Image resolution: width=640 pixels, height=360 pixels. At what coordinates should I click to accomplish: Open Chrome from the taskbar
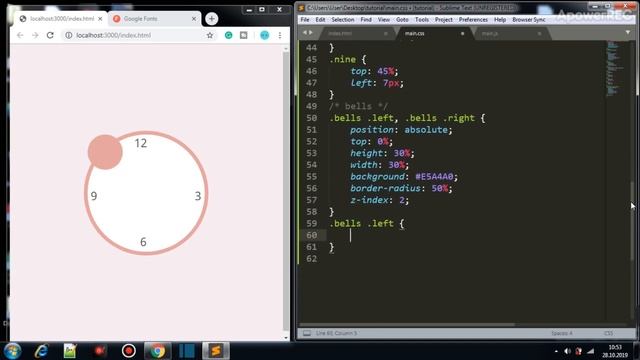pos(157,351)
